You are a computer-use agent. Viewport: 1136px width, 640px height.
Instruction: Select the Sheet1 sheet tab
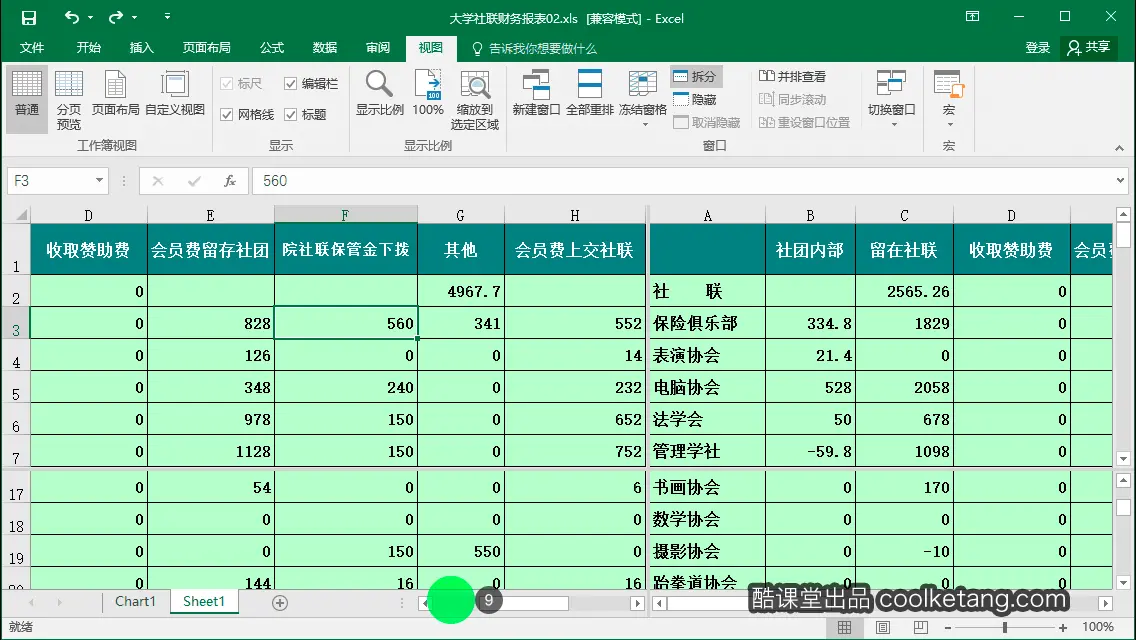[x=204, y=602]
